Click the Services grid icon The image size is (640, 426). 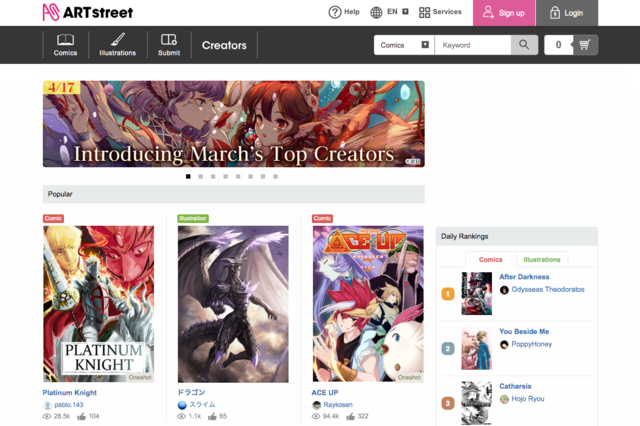424,12
